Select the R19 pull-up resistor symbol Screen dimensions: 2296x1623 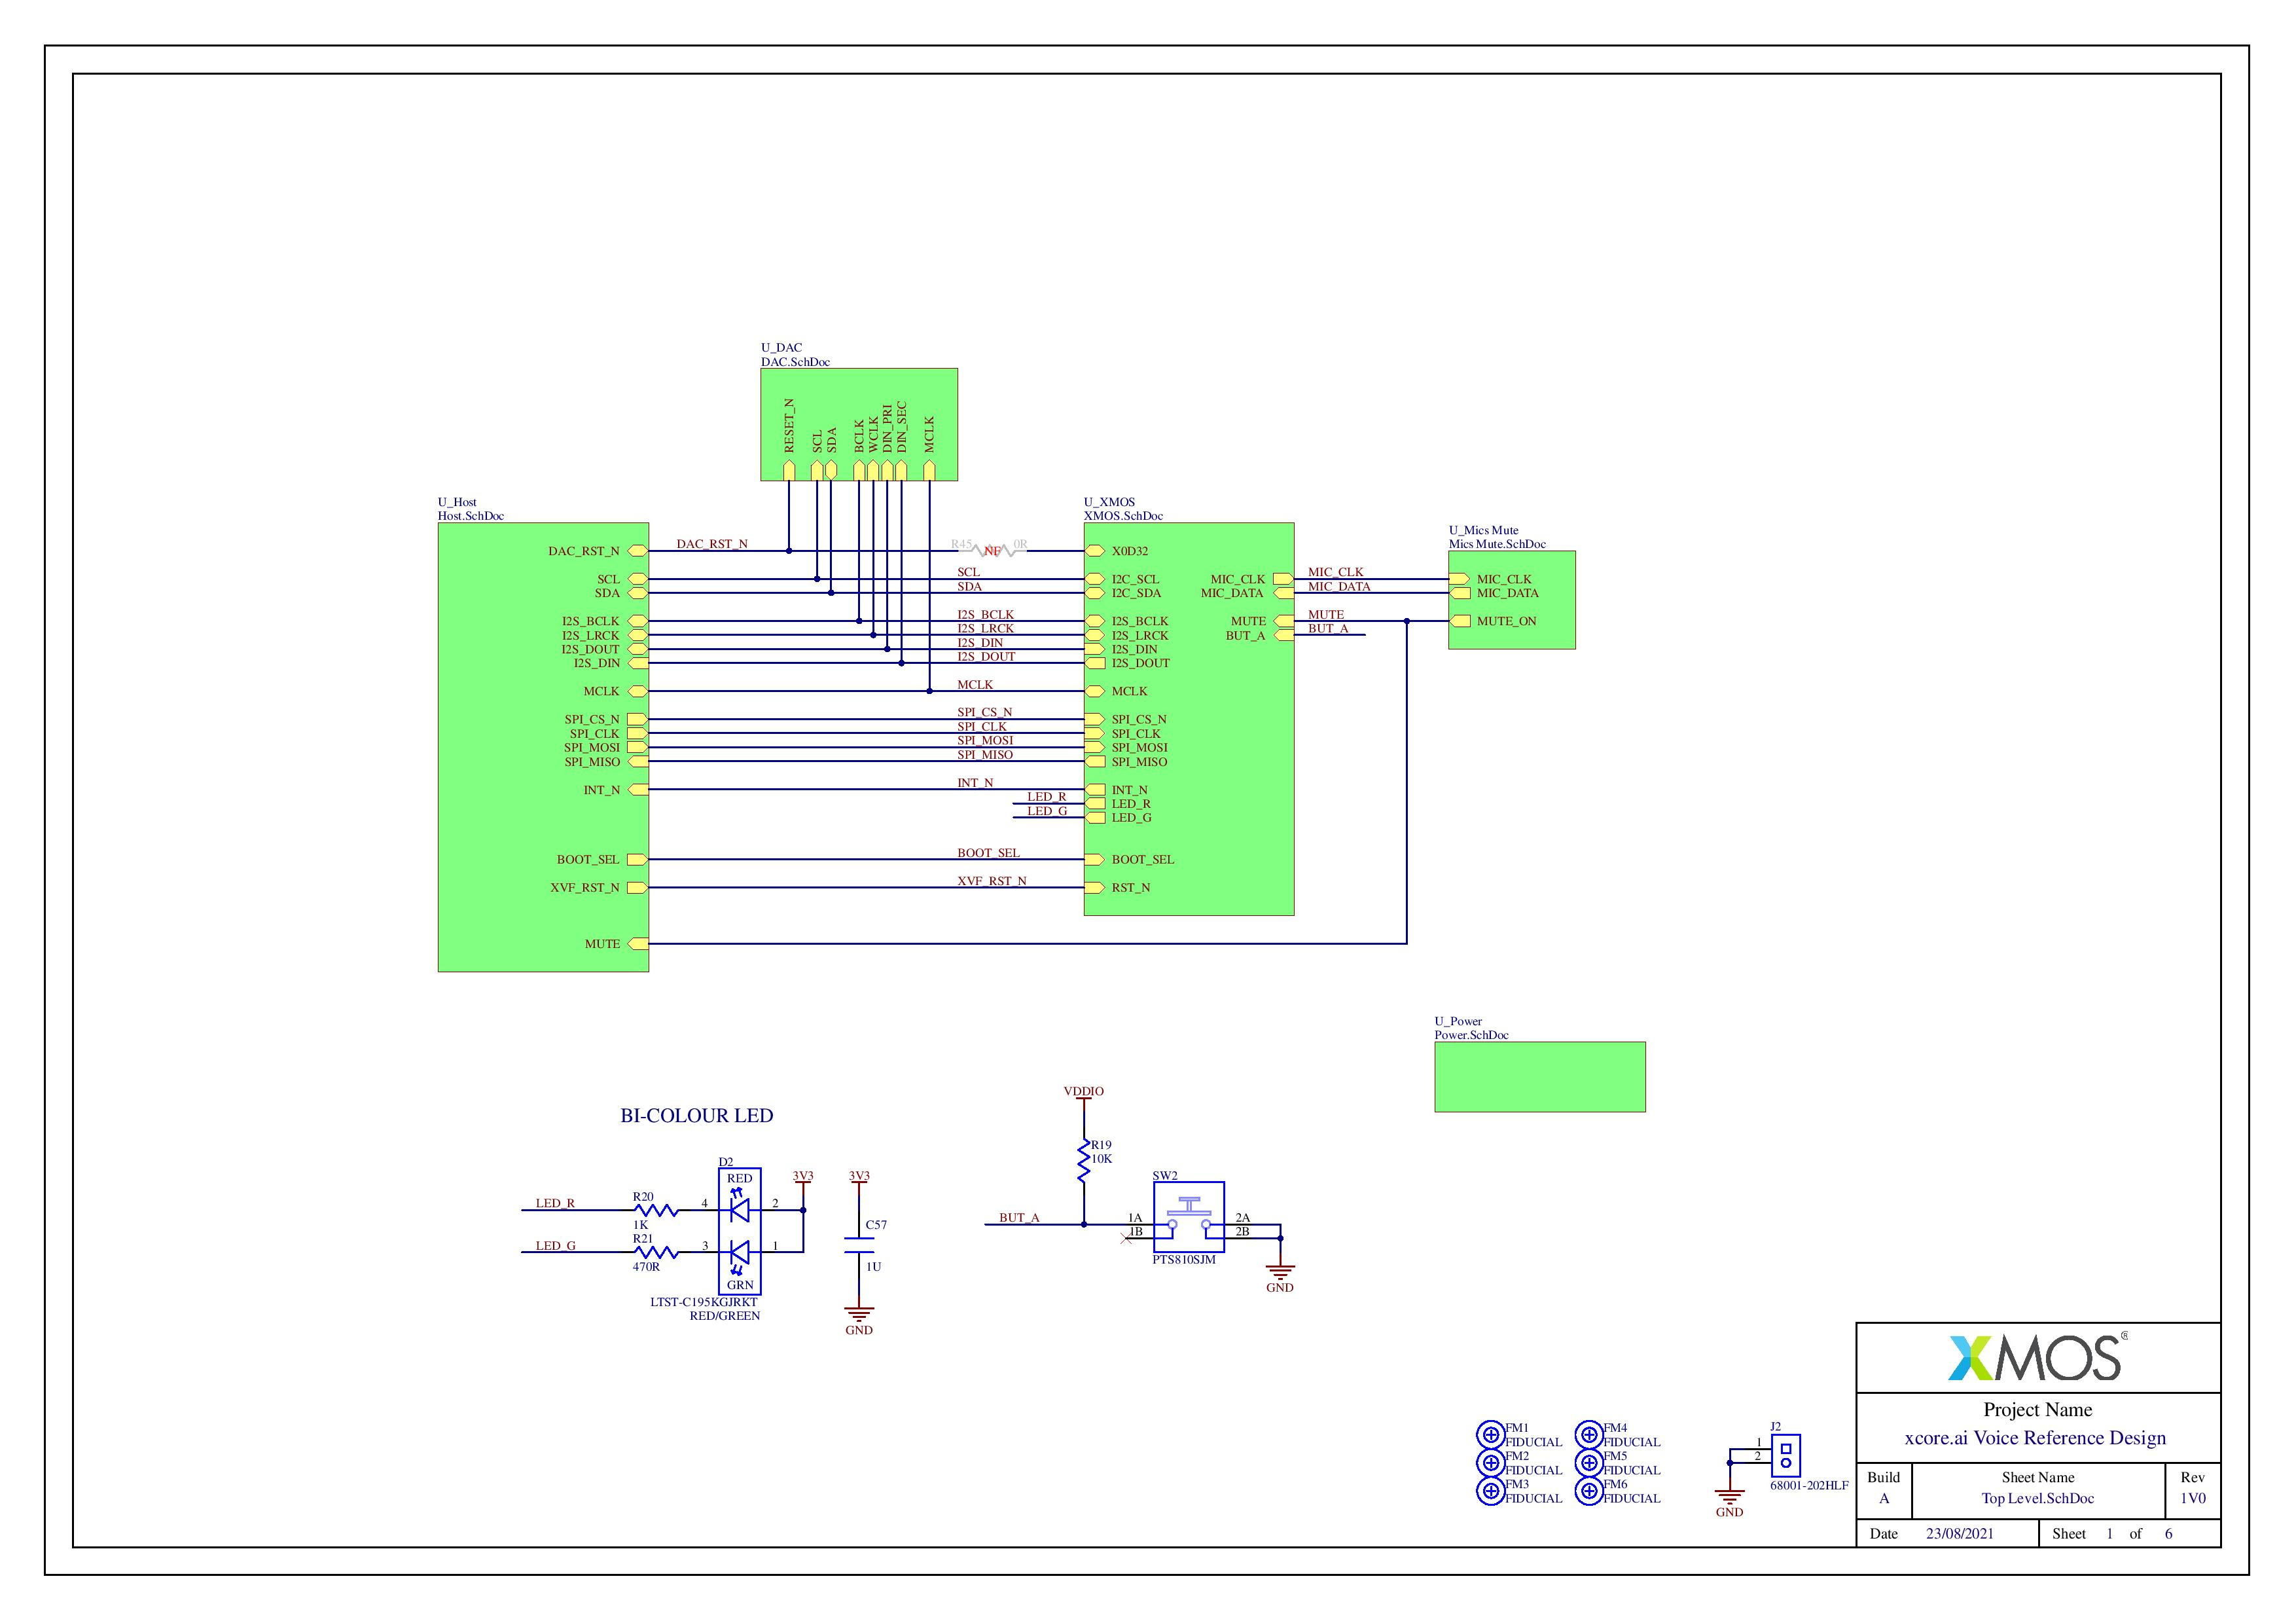pos(1084,1160)
